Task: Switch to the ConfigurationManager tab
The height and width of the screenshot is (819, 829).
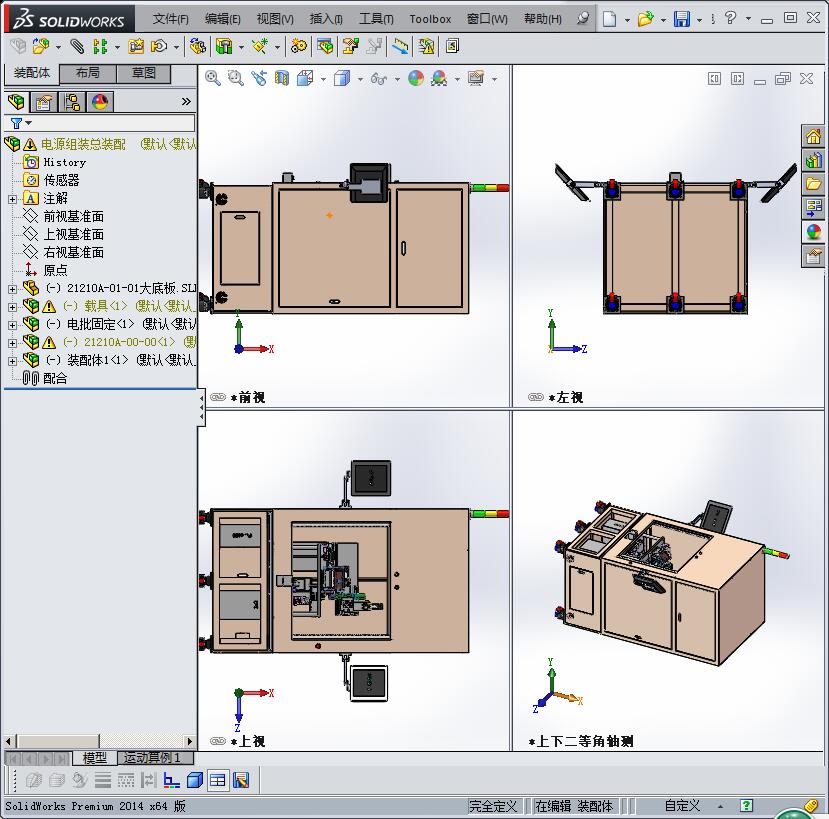Action: point(72,102)
